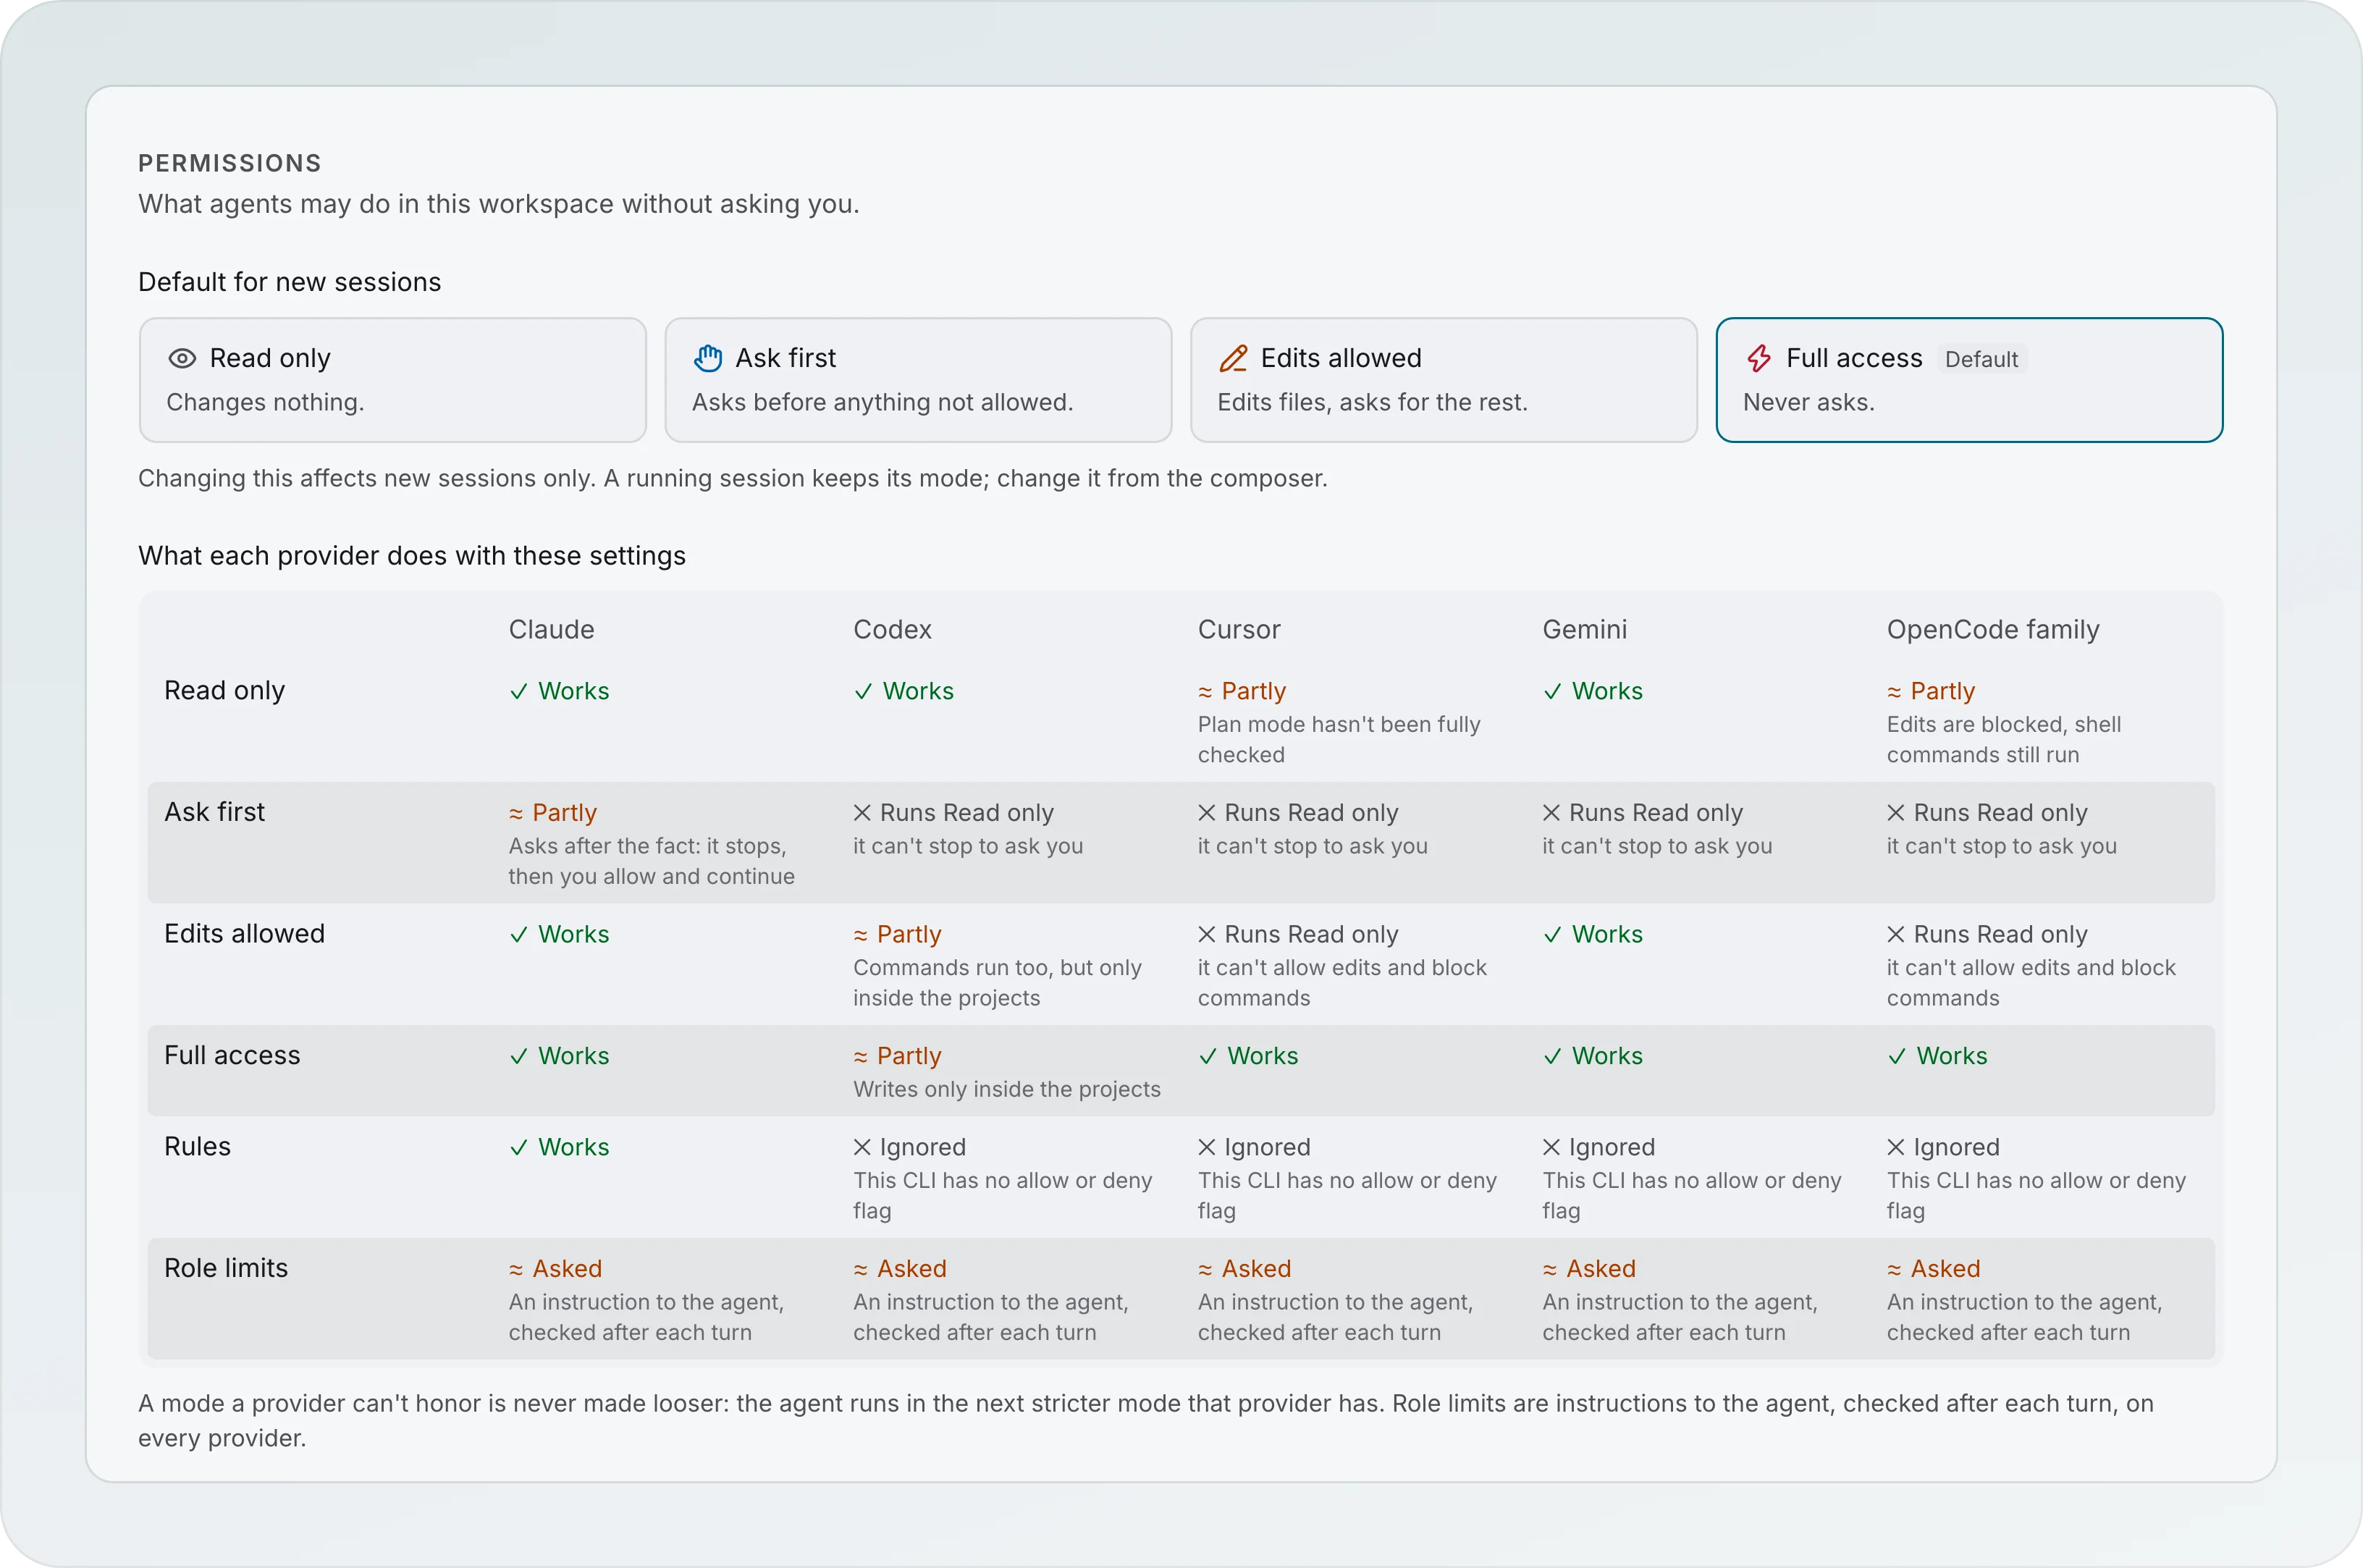This screenshot has height=1568, width=2363.
Task: Click Codex's Partly status in Edits allowed row
Action: pos(897,934)
